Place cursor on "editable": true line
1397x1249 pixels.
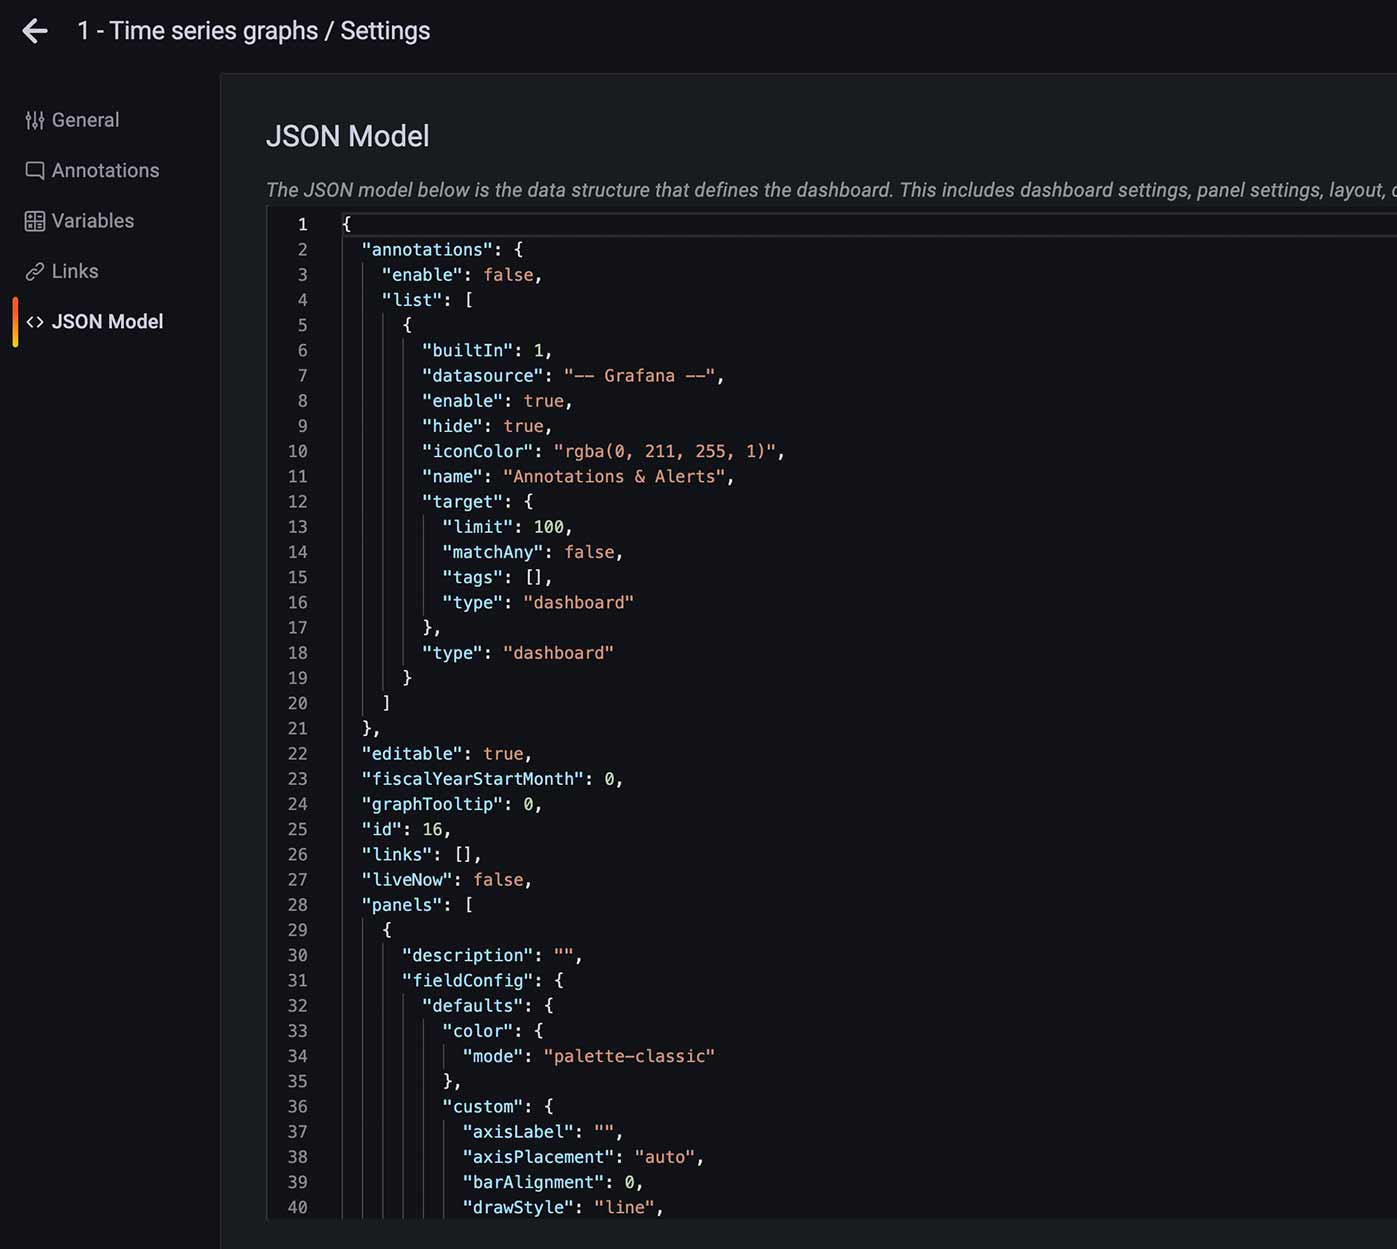pyautogui.click(x=447, y=754)
